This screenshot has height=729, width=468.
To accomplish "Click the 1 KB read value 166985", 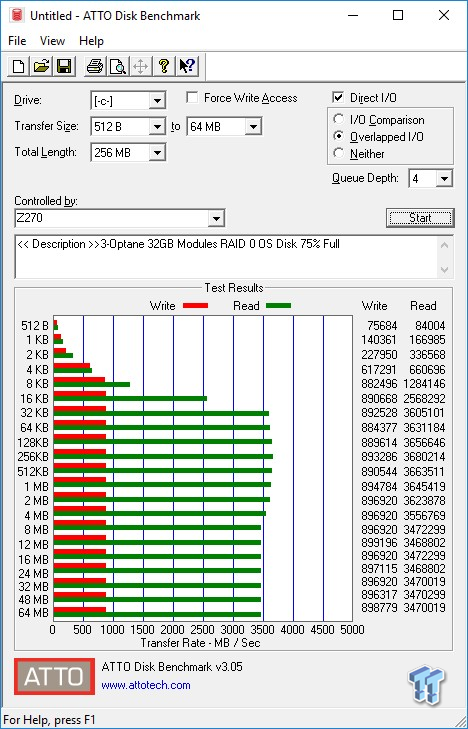I will pyautogui.click(x=428, y=340).
